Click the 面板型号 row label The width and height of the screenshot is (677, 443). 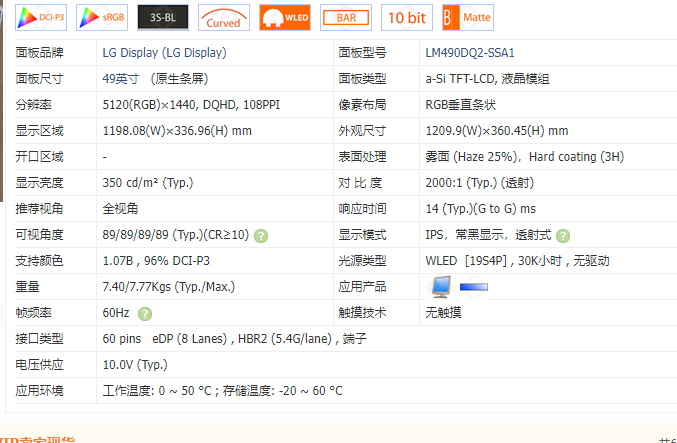point(362,53)
